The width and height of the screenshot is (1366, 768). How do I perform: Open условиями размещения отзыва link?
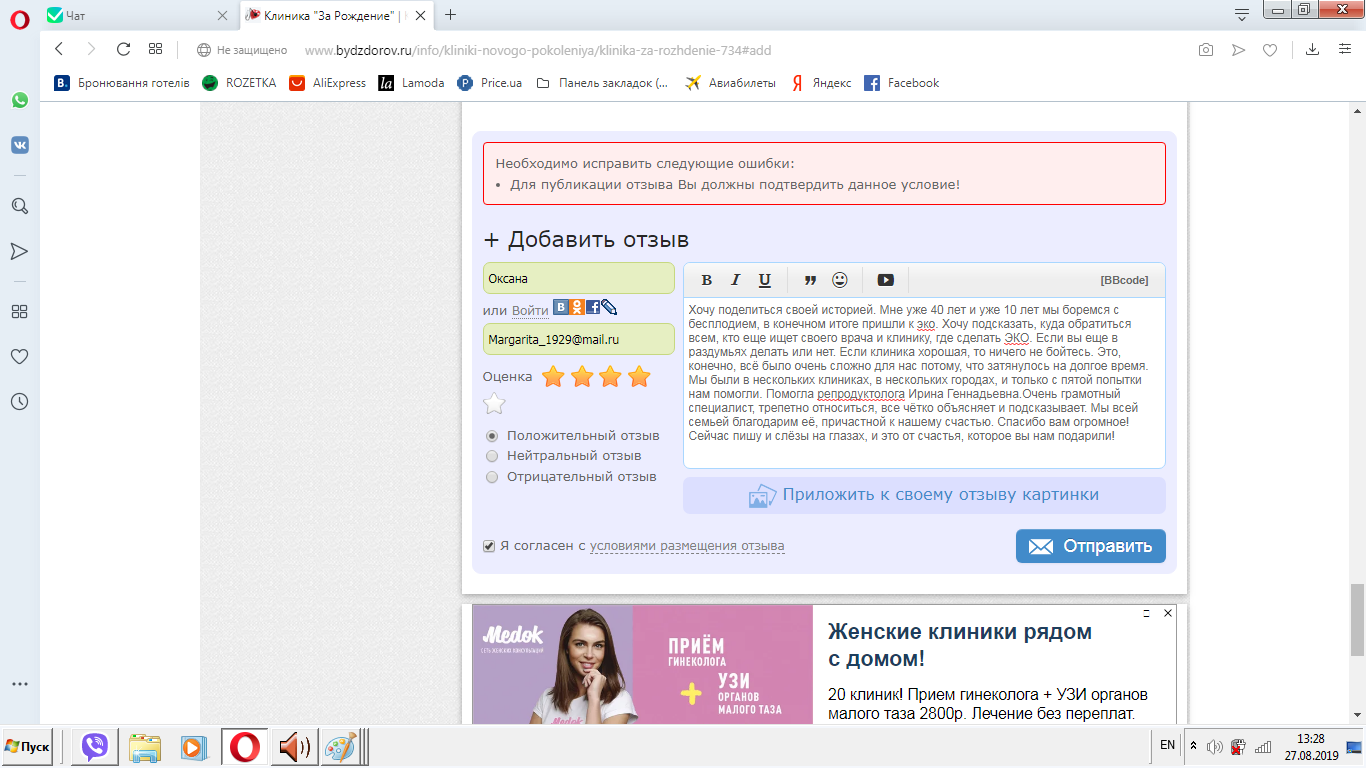pyautogui.click(x=687, y=546)
